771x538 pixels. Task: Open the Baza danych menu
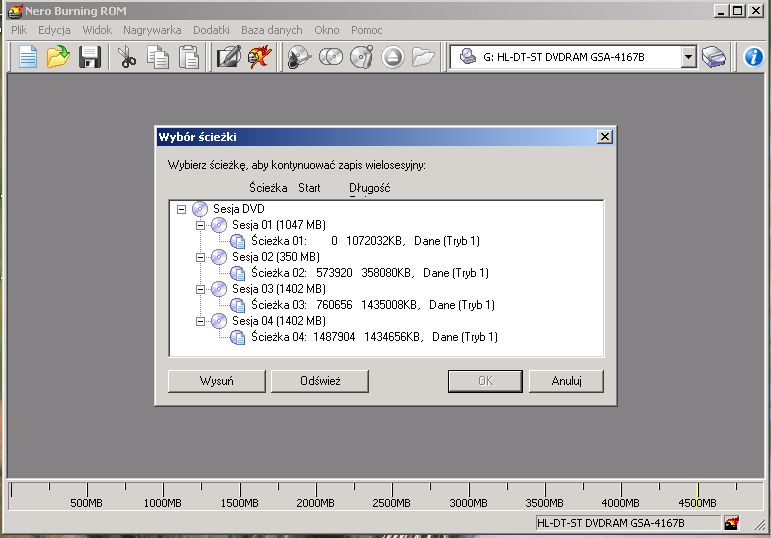271,30
